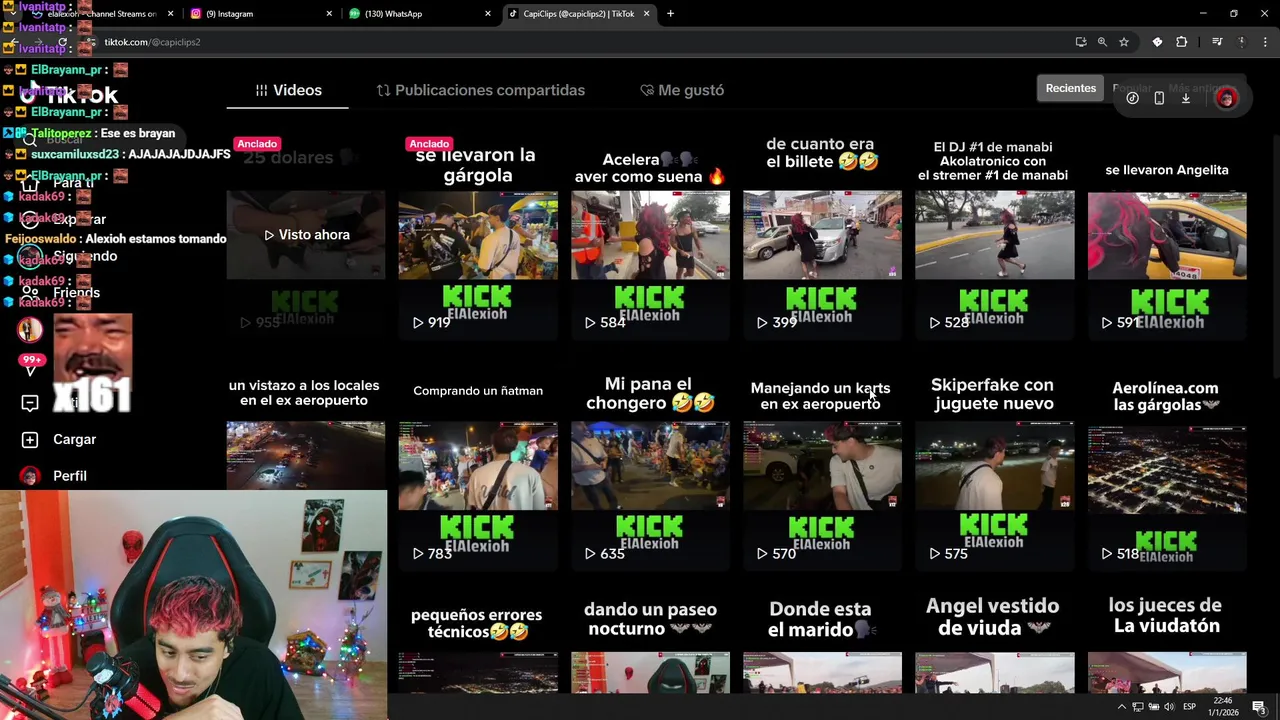1280x720 pixels.
Task: Click the phone icon in floating bar
Action: click(1159, 98)
